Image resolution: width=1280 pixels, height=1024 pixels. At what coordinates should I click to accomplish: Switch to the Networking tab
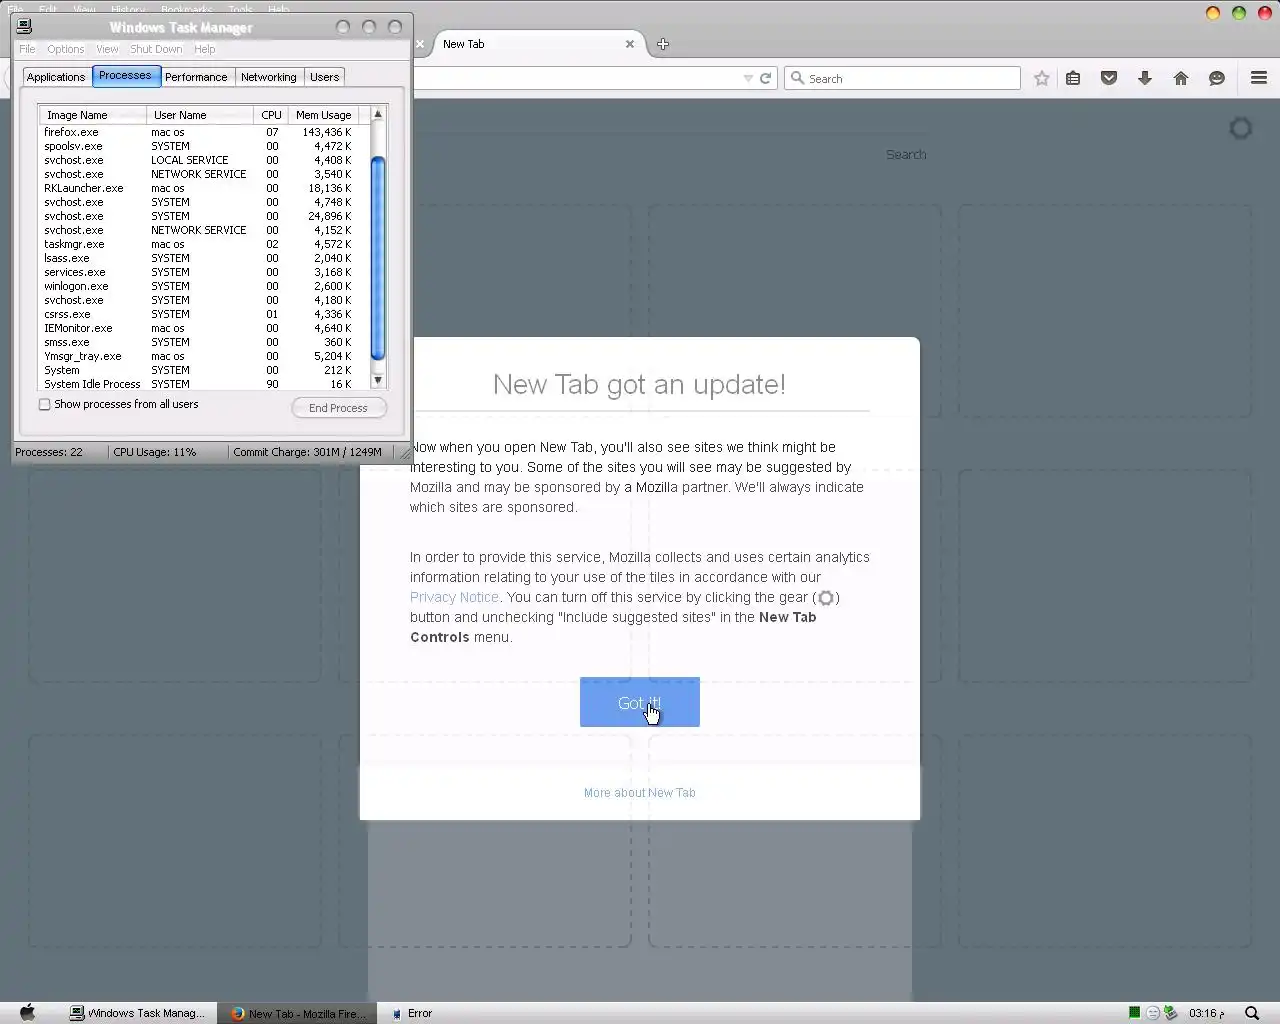click(x=268, y=77)
